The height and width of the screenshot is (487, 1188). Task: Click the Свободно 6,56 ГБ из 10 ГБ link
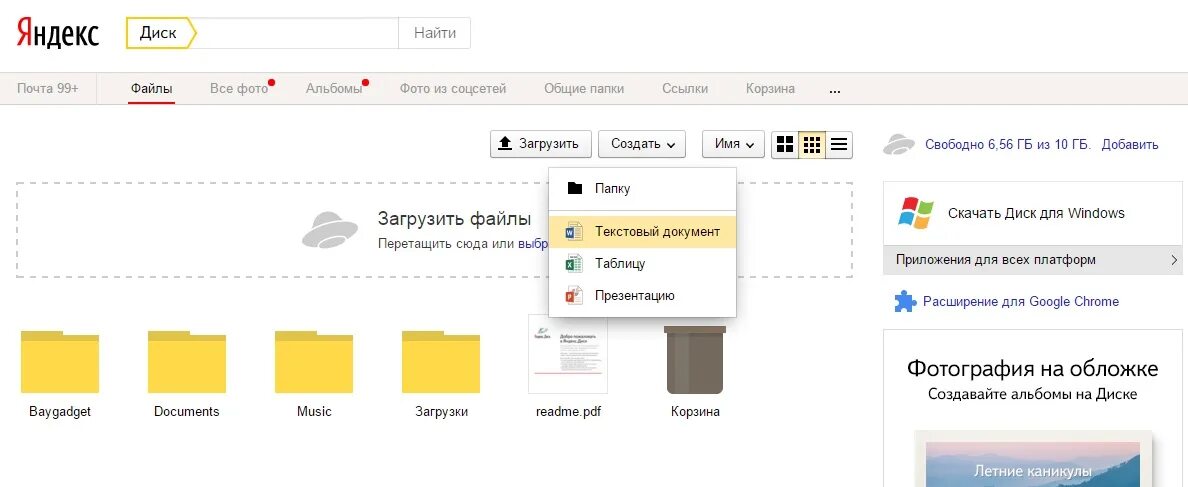pyautogui.click(x=1007, y=145)
